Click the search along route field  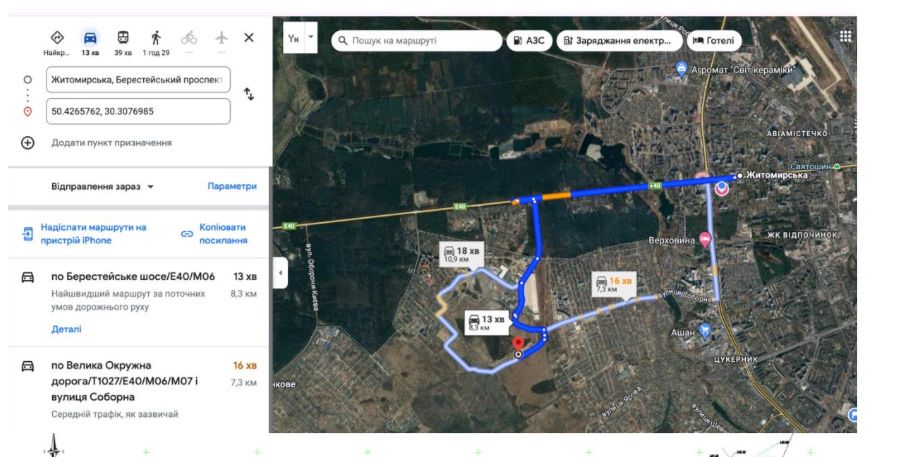417,41
